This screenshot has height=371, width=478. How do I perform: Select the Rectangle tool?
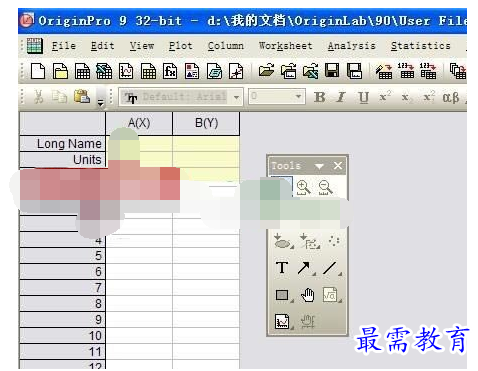coord(284,295)
